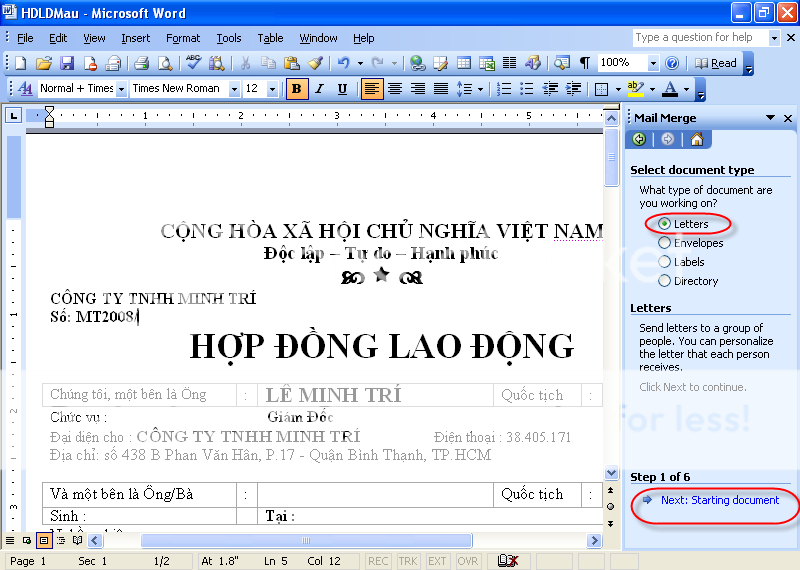Increase the paragraph indent
The height and width of the screenshot is (570, 800).
tap(573, 89)
